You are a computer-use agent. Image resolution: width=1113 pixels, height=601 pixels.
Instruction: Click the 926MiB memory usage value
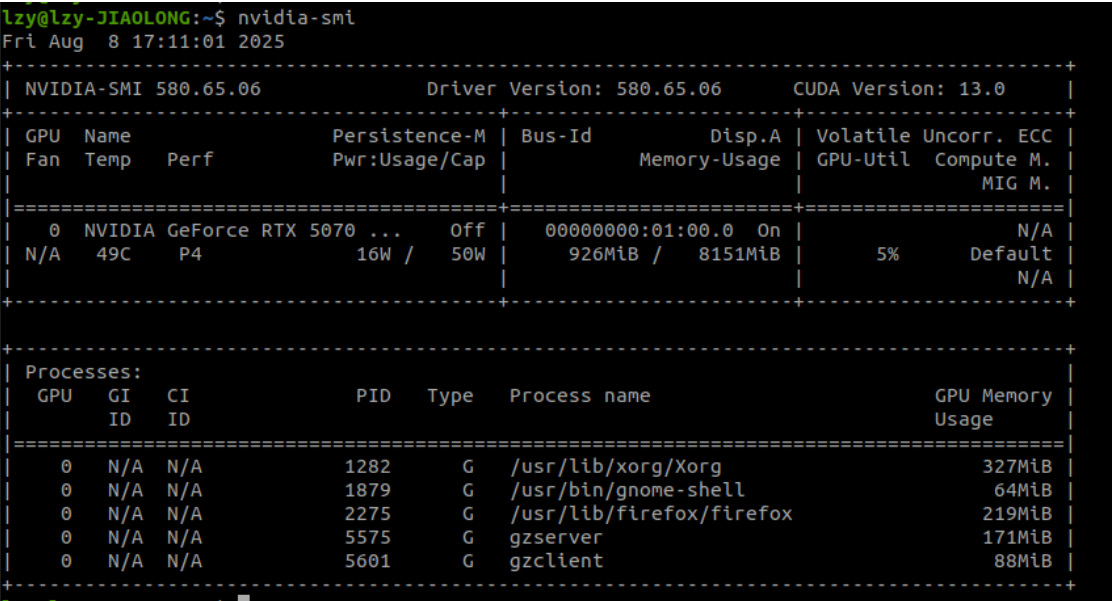603,254
